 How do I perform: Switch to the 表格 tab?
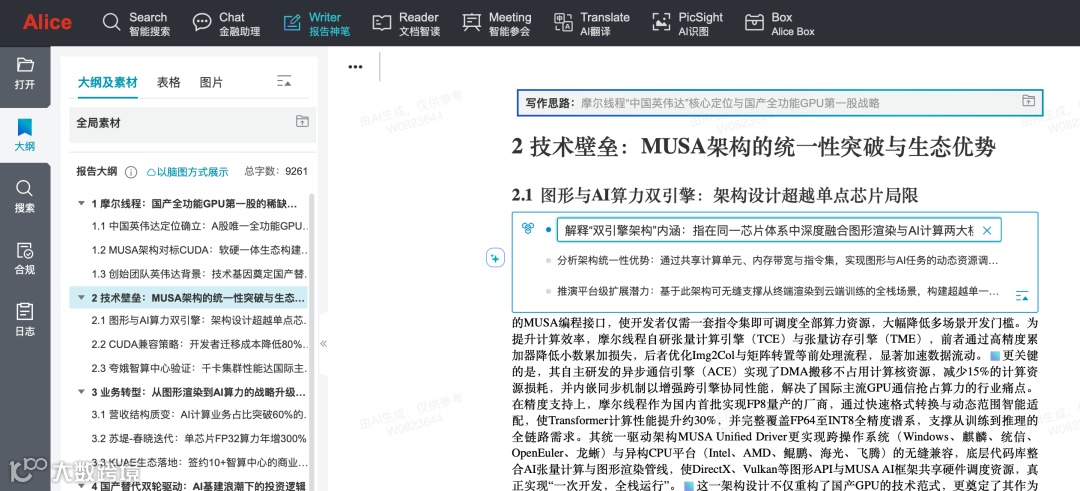[x=169, y=83]
